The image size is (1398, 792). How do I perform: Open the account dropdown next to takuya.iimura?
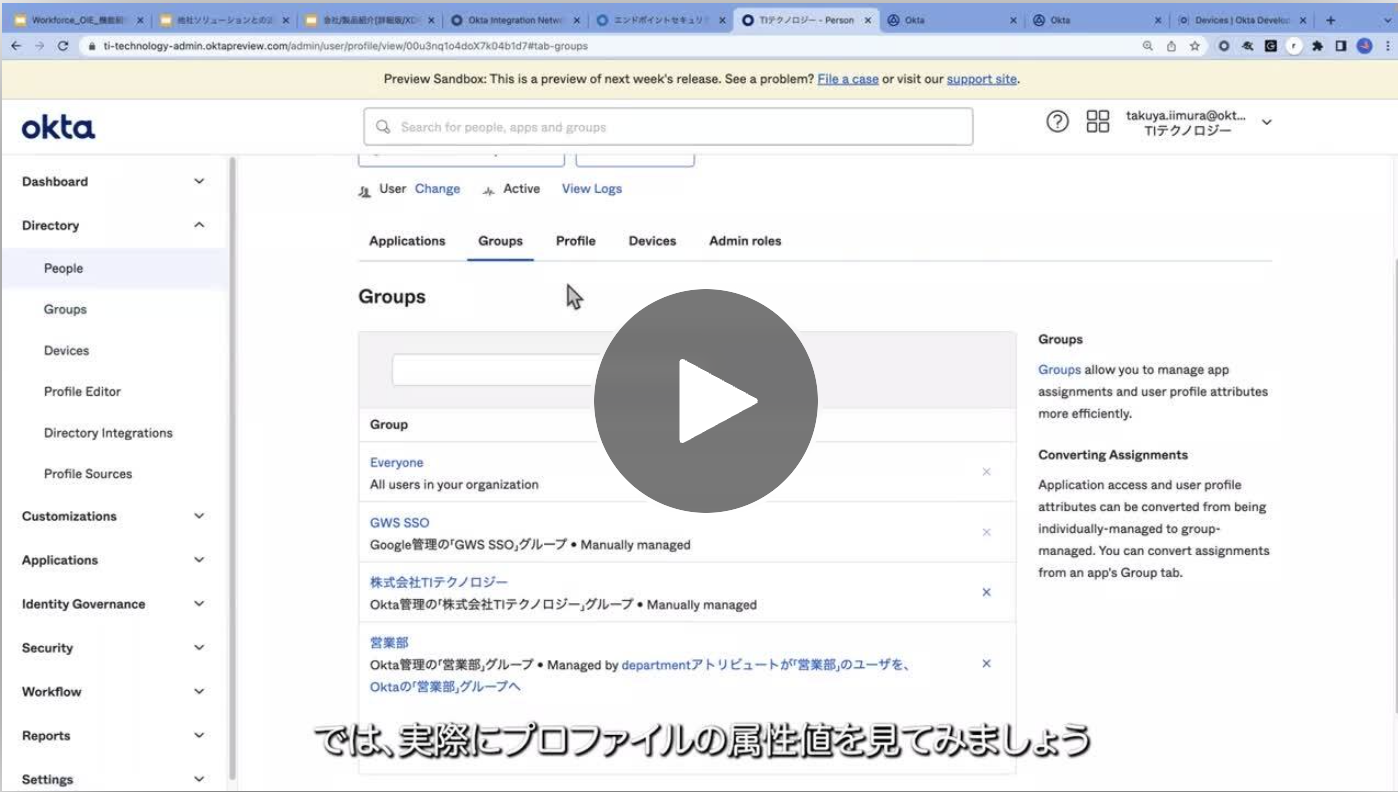point(1267,122)
